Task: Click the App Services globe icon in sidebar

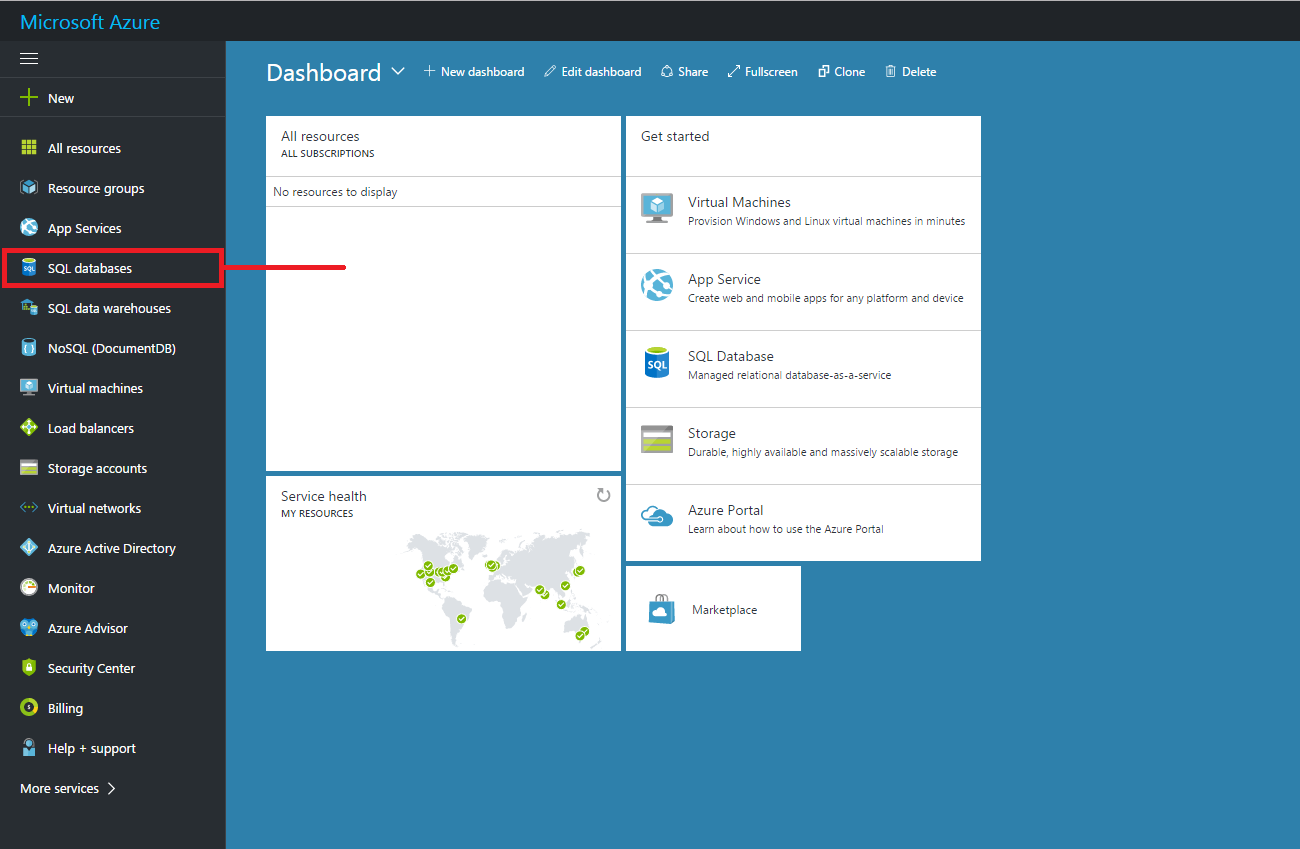Action: (x=29, y=228)
